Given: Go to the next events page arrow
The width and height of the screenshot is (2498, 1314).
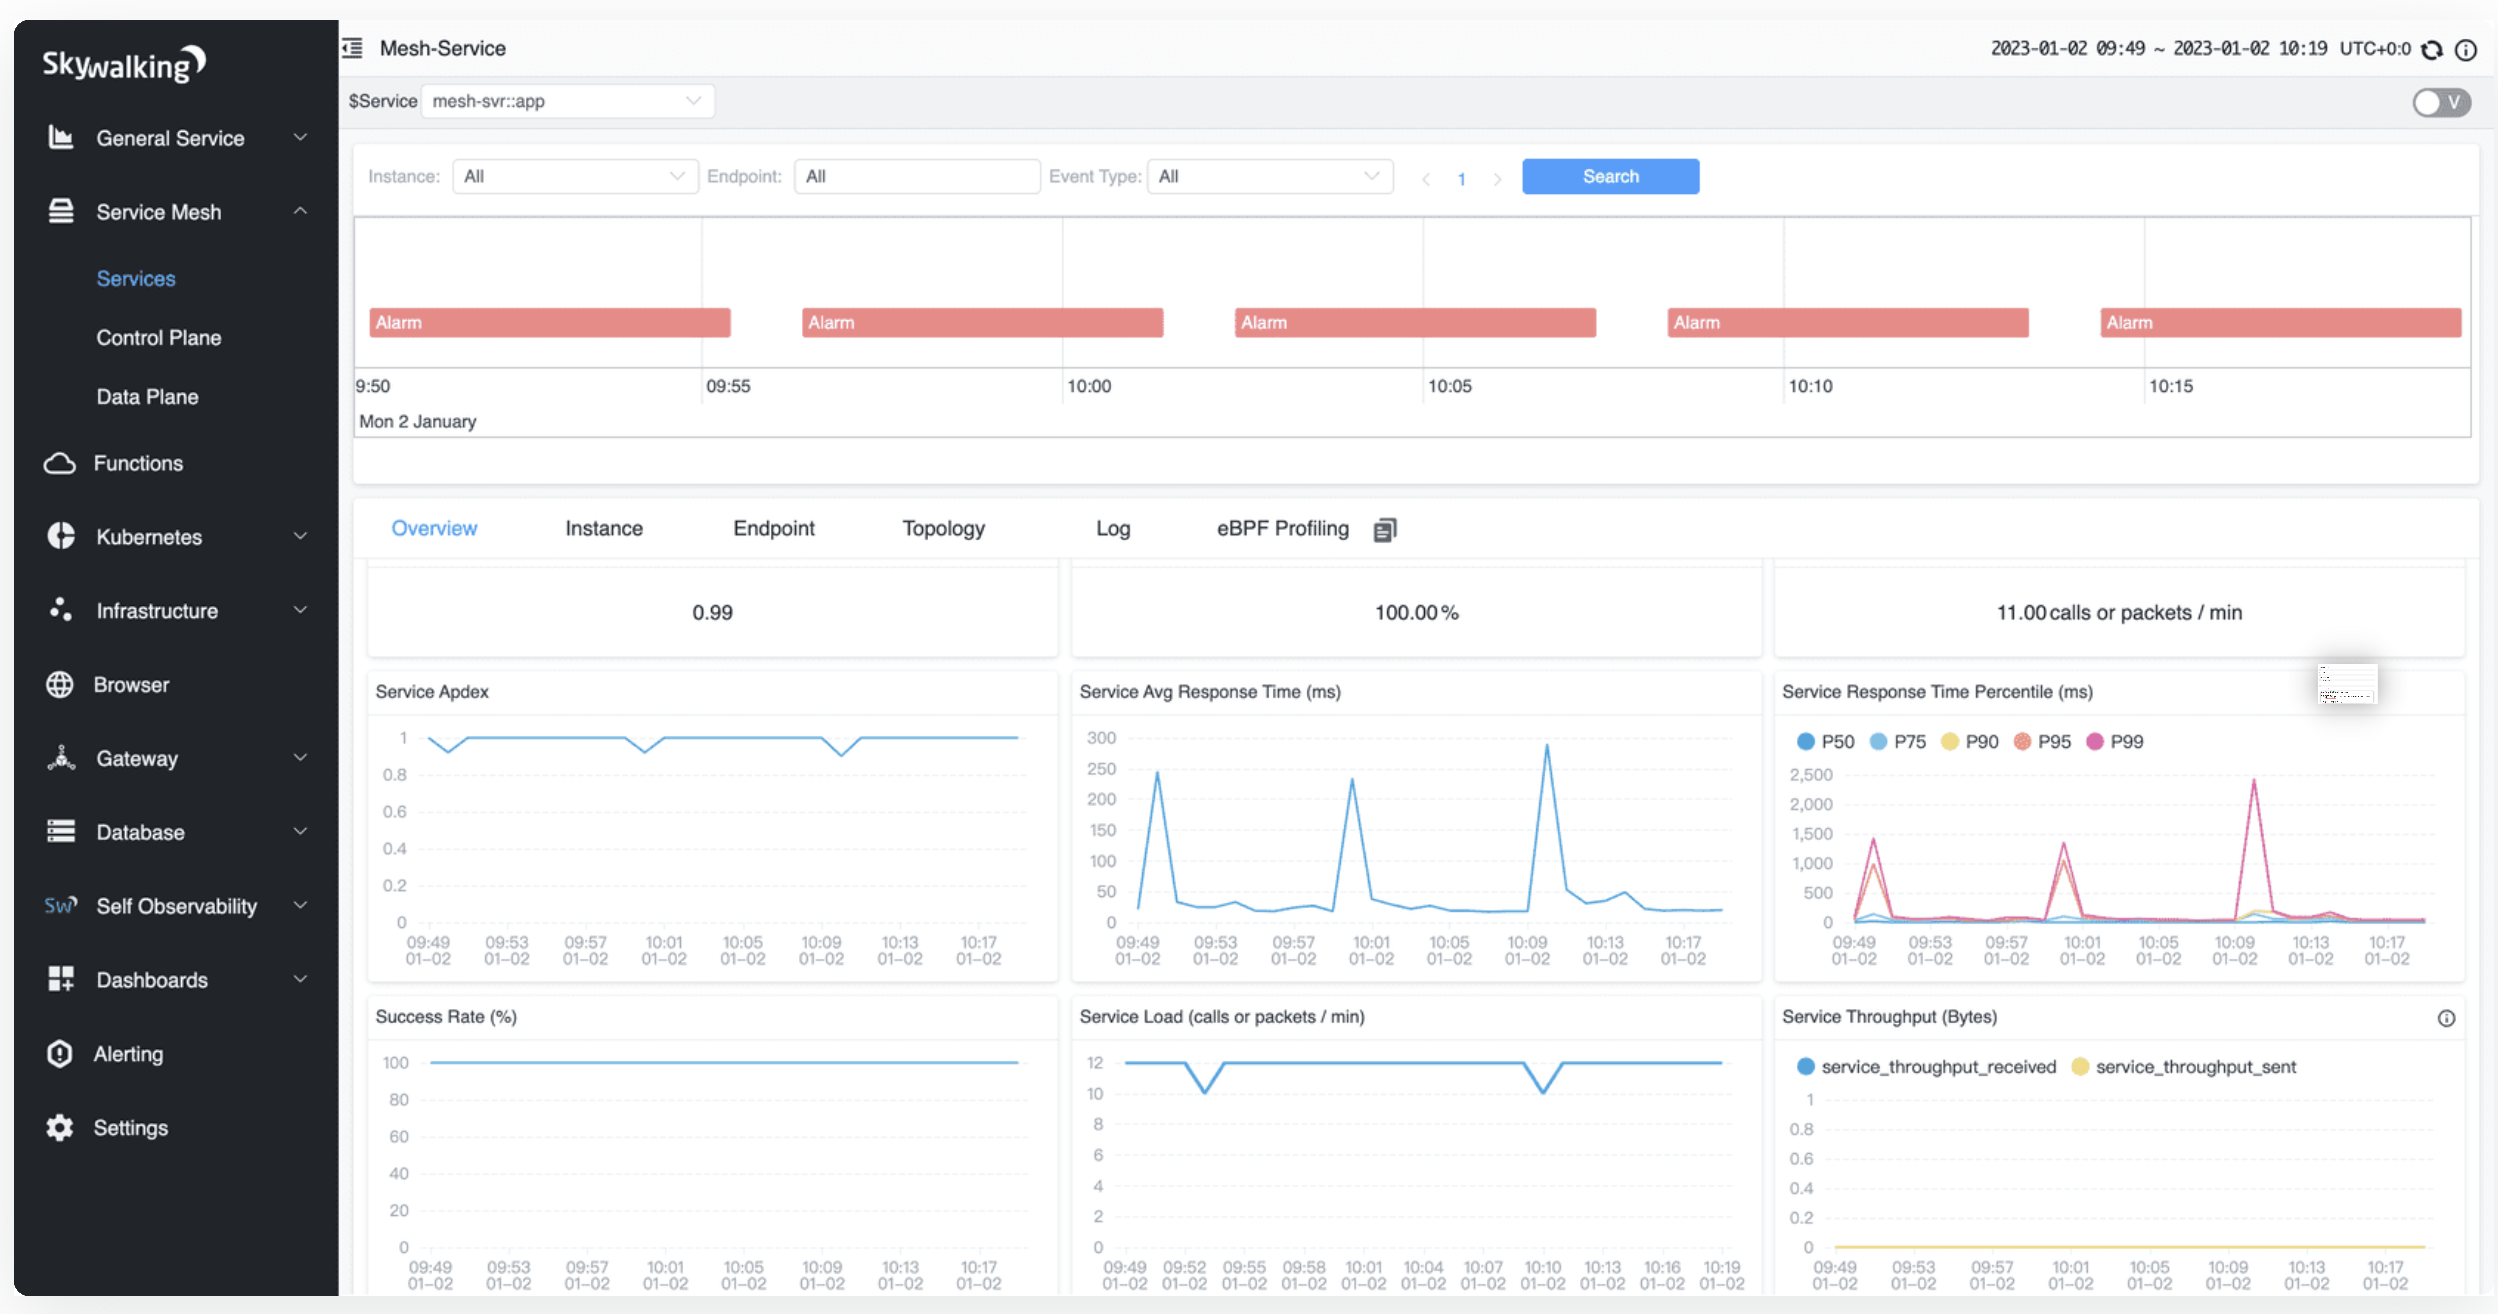Looking at the screenshot, I should coord(1497,179).
